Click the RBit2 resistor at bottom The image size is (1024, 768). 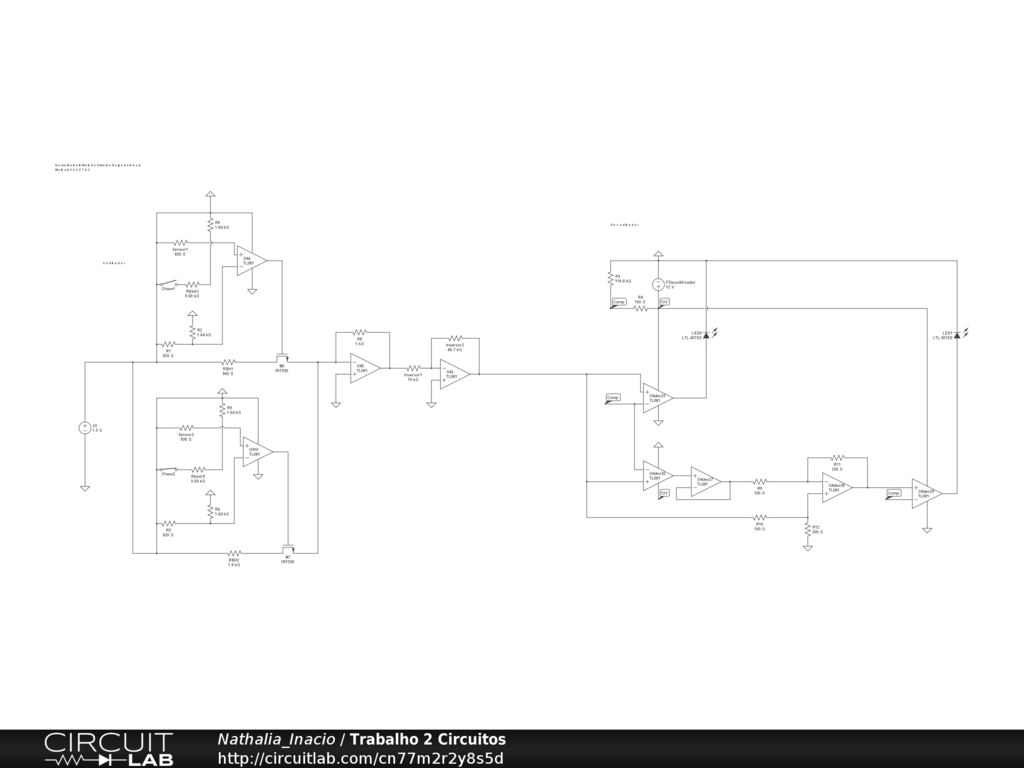pos(234,552)
